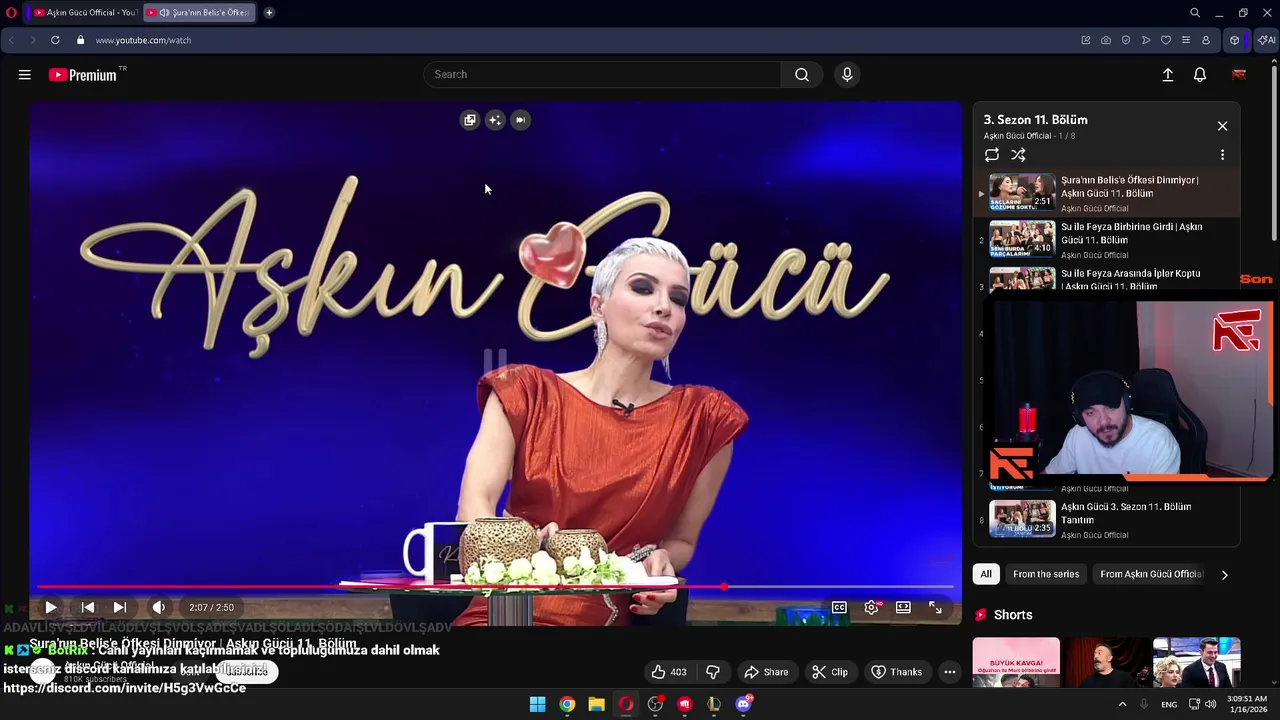This screenshot has height=720, width=1280.
Task: Toggle playlist shuffle button
Action: [1018, 155]
